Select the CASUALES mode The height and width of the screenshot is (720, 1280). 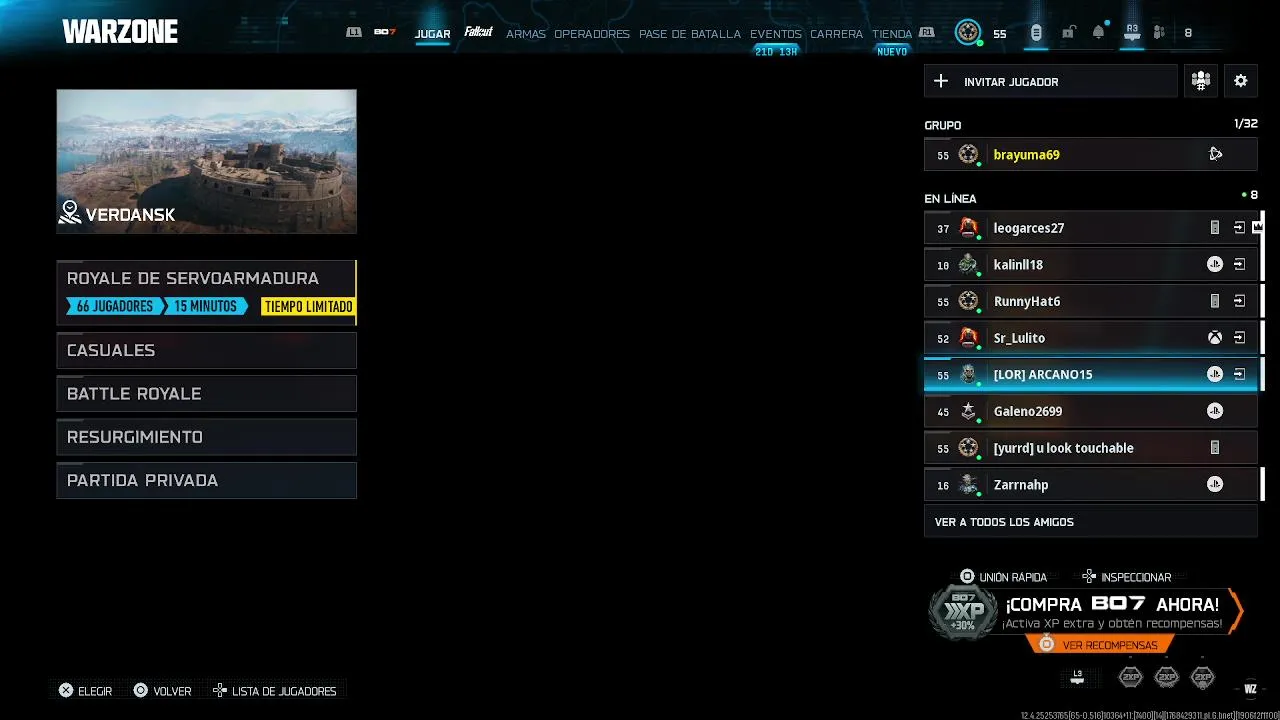(206, 350)
